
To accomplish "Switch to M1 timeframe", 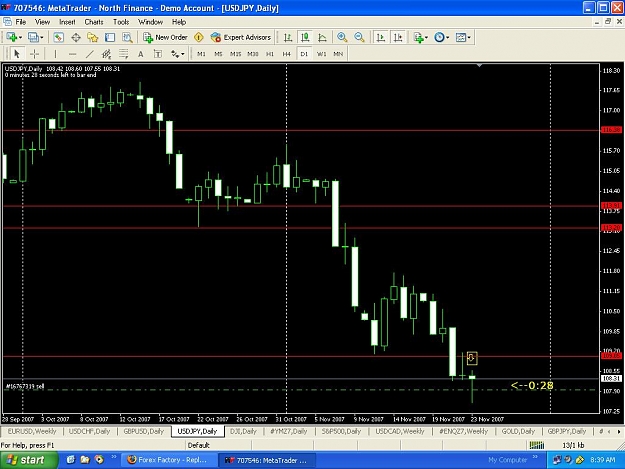I will click(201, 54).
